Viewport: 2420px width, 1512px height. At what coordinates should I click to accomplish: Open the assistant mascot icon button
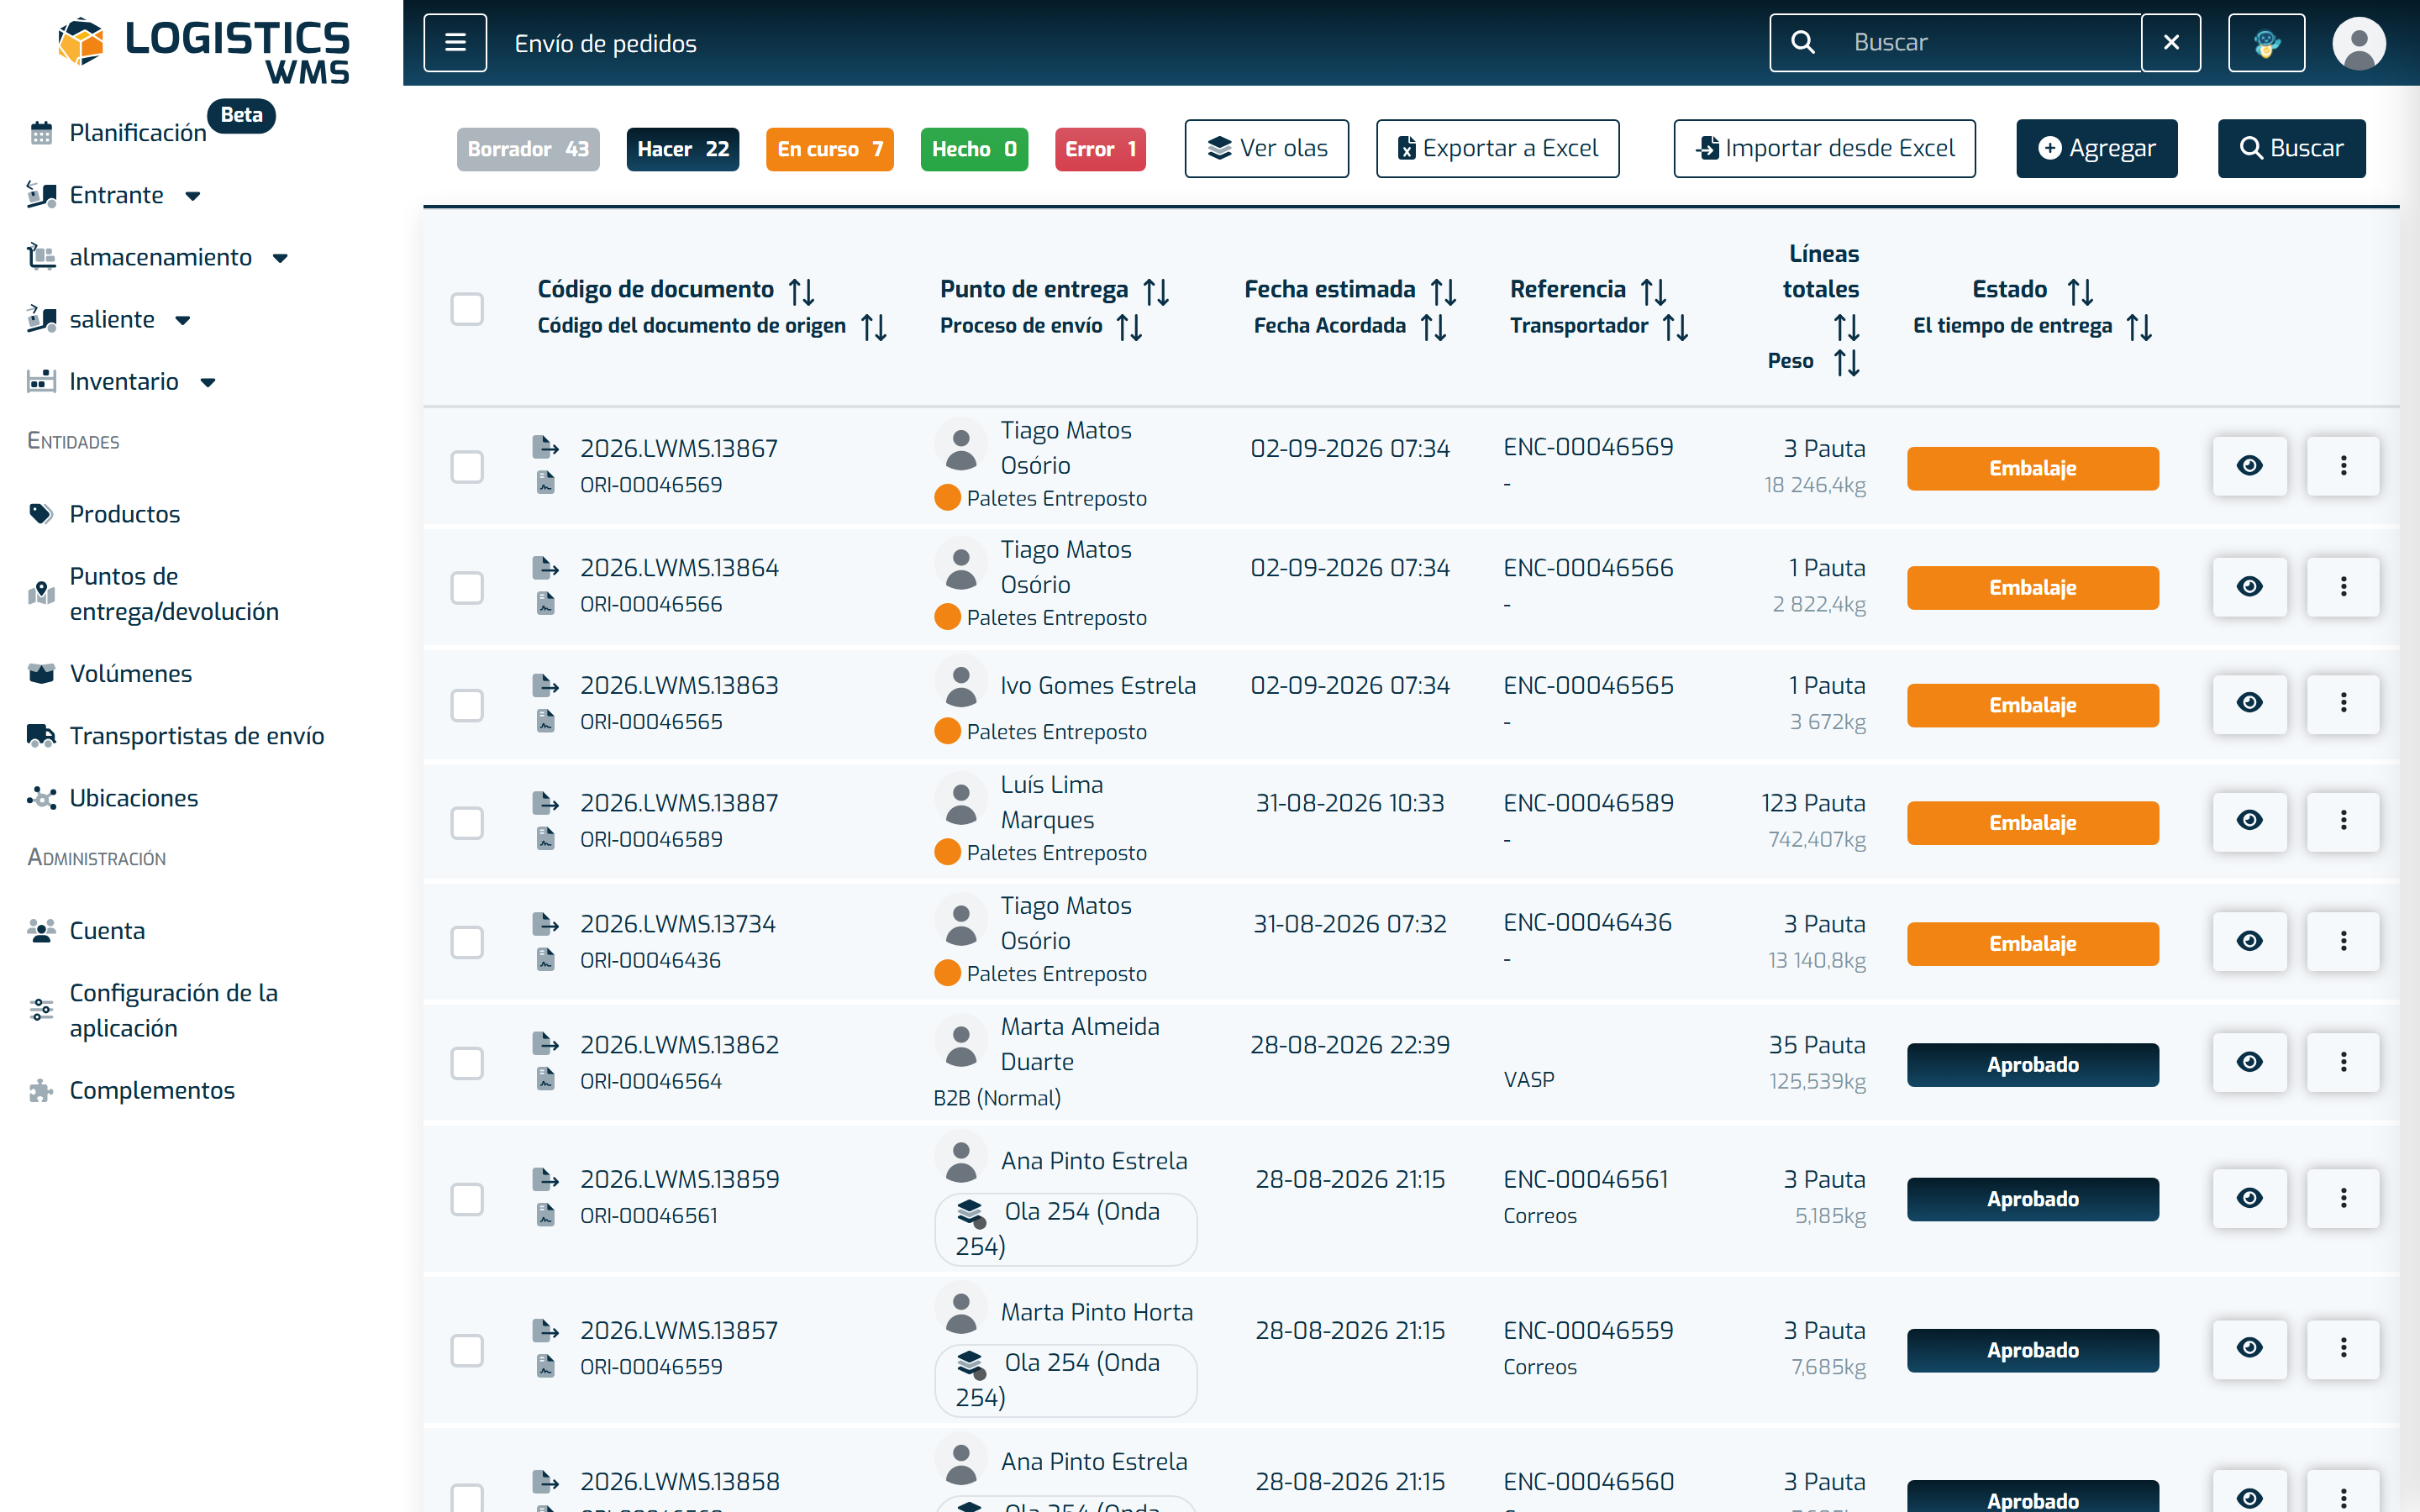pyautogui.click(x=2266, y=43)
